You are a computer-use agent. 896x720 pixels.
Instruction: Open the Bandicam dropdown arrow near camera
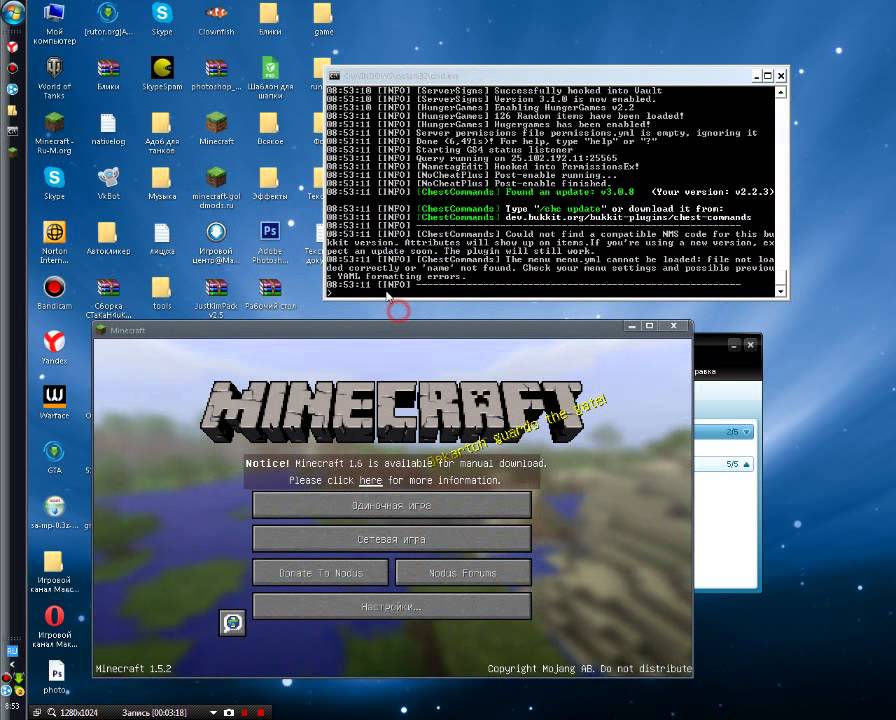coord(213,713)
